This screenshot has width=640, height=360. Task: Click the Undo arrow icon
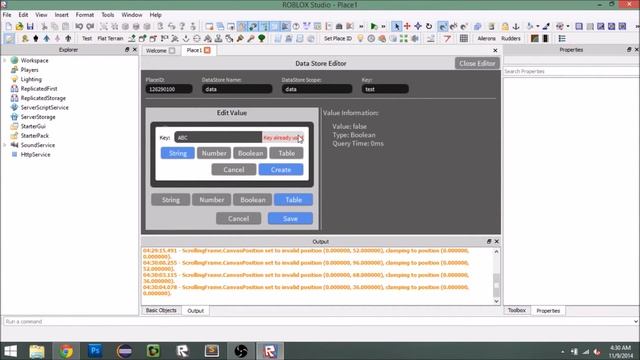(x=79, y=27)
